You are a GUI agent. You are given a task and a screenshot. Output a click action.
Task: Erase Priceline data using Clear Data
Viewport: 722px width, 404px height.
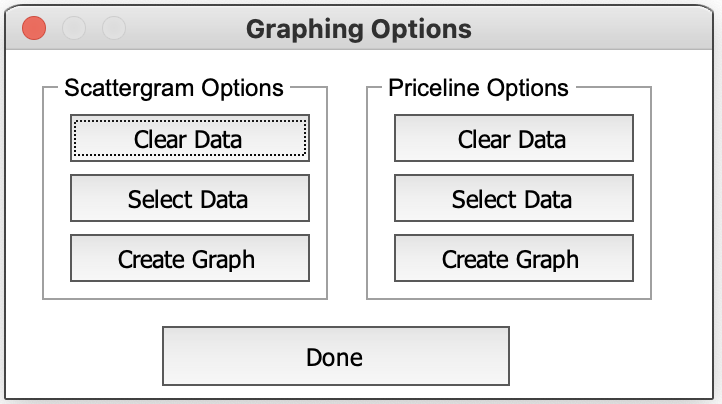coord(513,138)
